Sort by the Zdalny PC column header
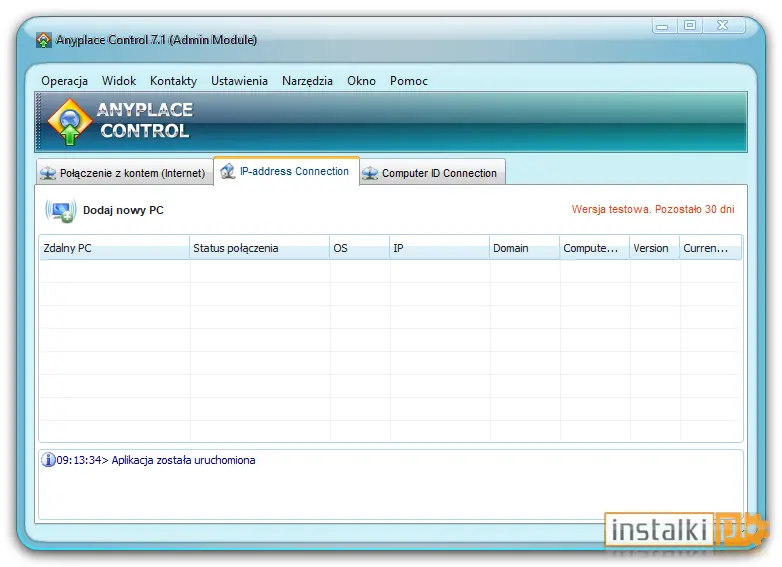Screen dimensions: 782x567 [x=114, y=248]
